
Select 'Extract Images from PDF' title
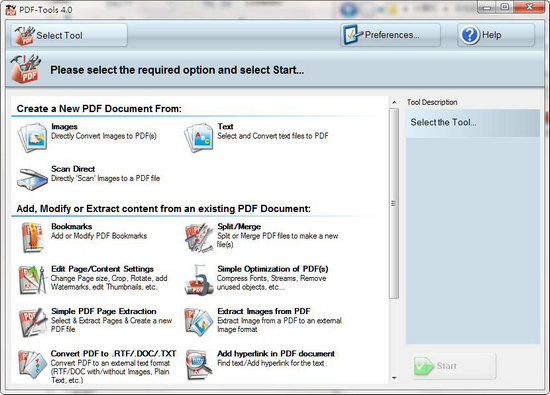click(x=264, y=311)
